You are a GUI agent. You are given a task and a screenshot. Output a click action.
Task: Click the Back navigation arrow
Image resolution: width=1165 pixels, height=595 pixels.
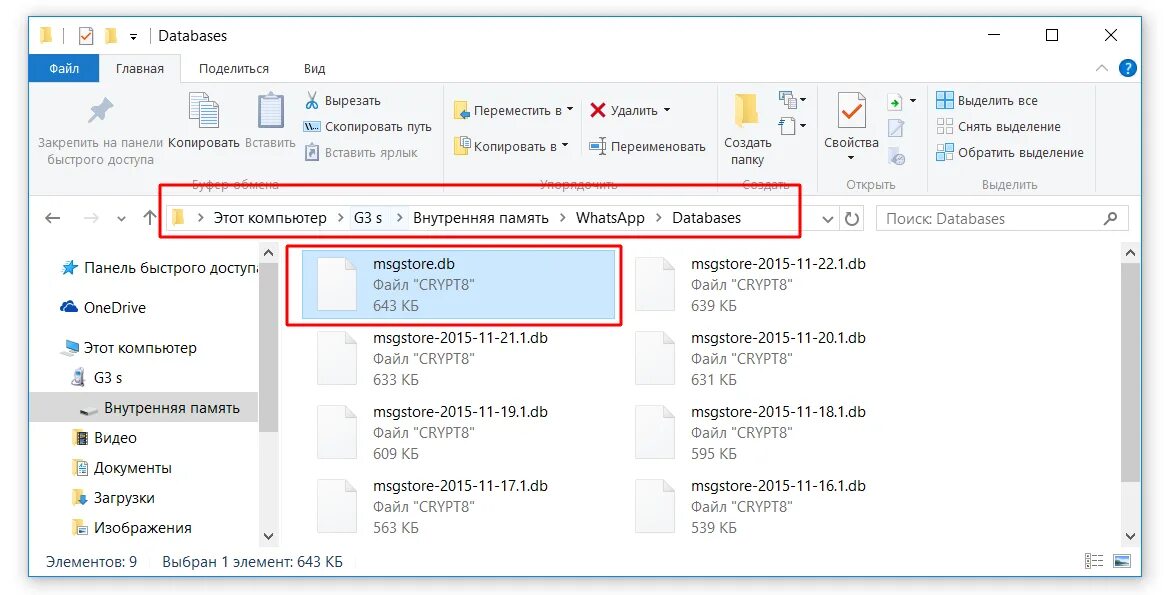(x=52, y=218)
